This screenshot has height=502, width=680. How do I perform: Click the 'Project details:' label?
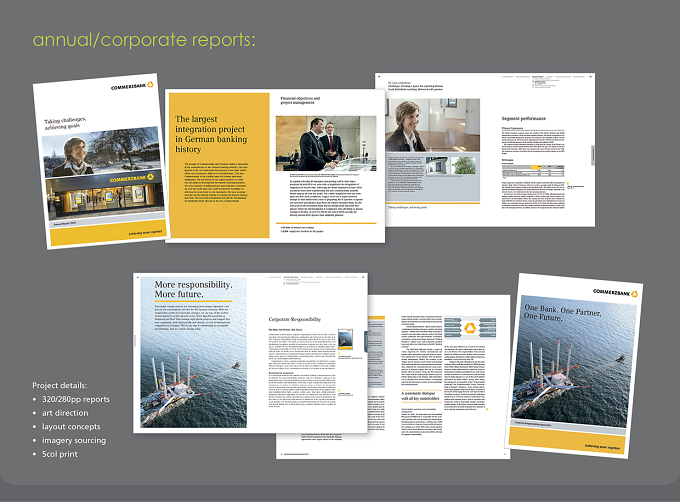59,385
